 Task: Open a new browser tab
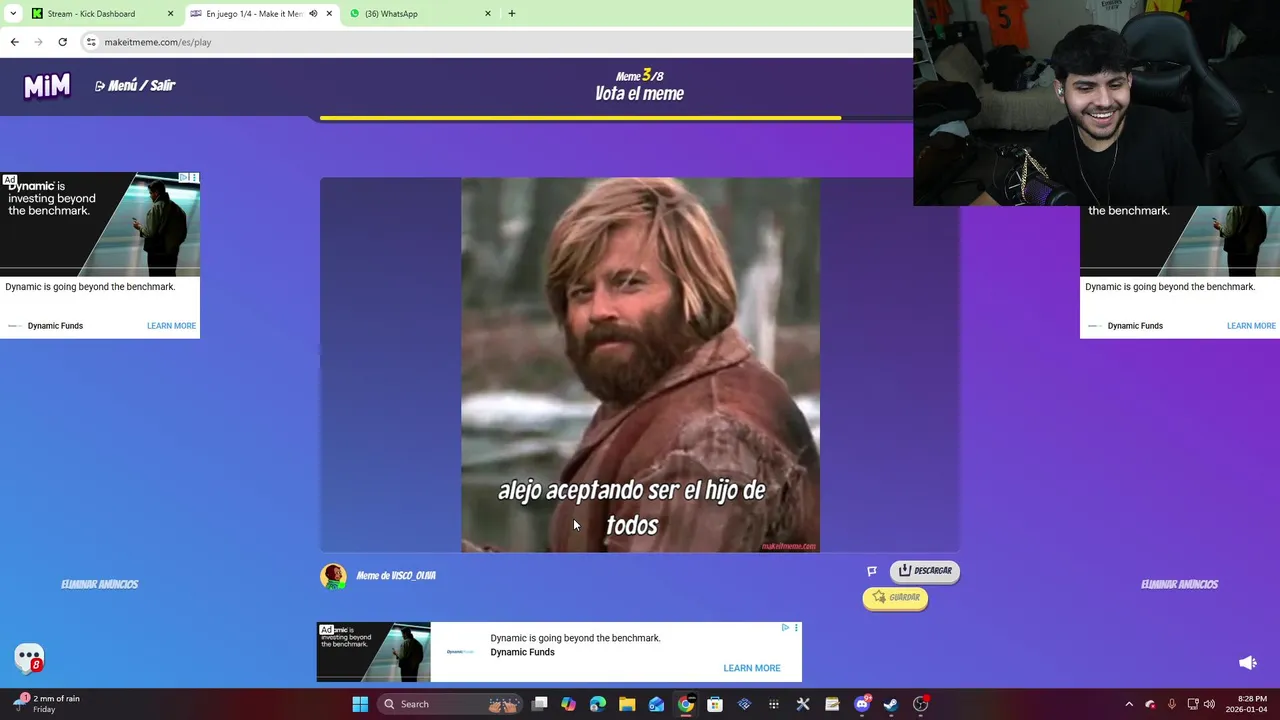coord(512,14)
